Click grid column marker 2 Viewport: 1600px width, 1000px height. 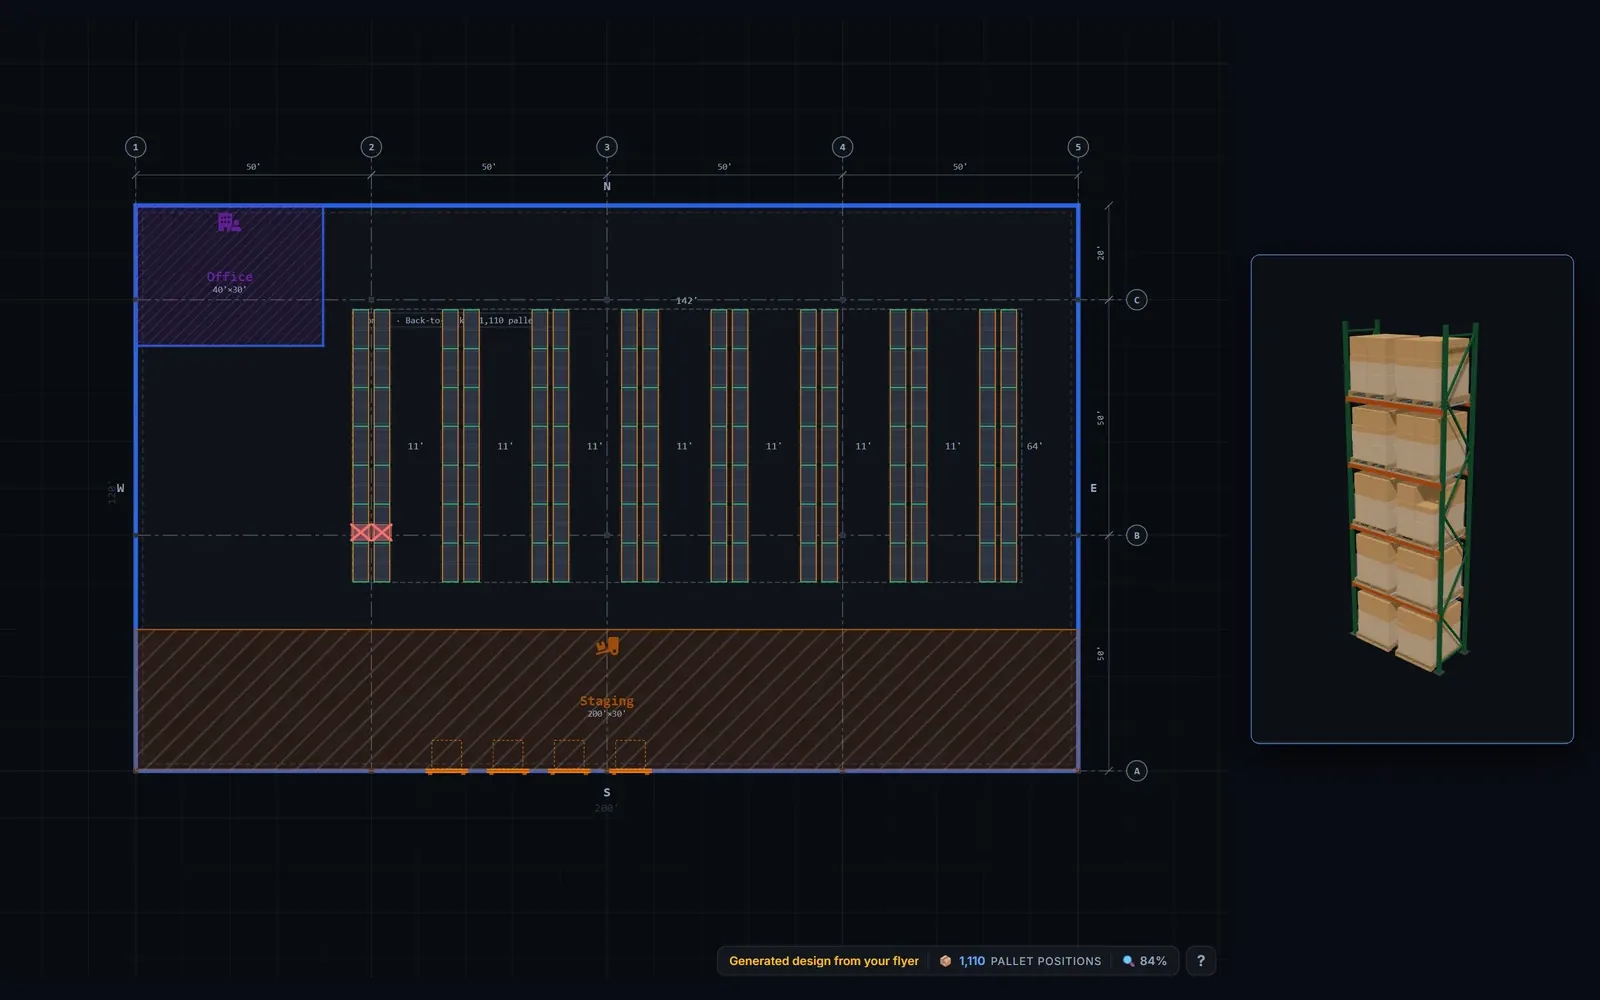371,147
